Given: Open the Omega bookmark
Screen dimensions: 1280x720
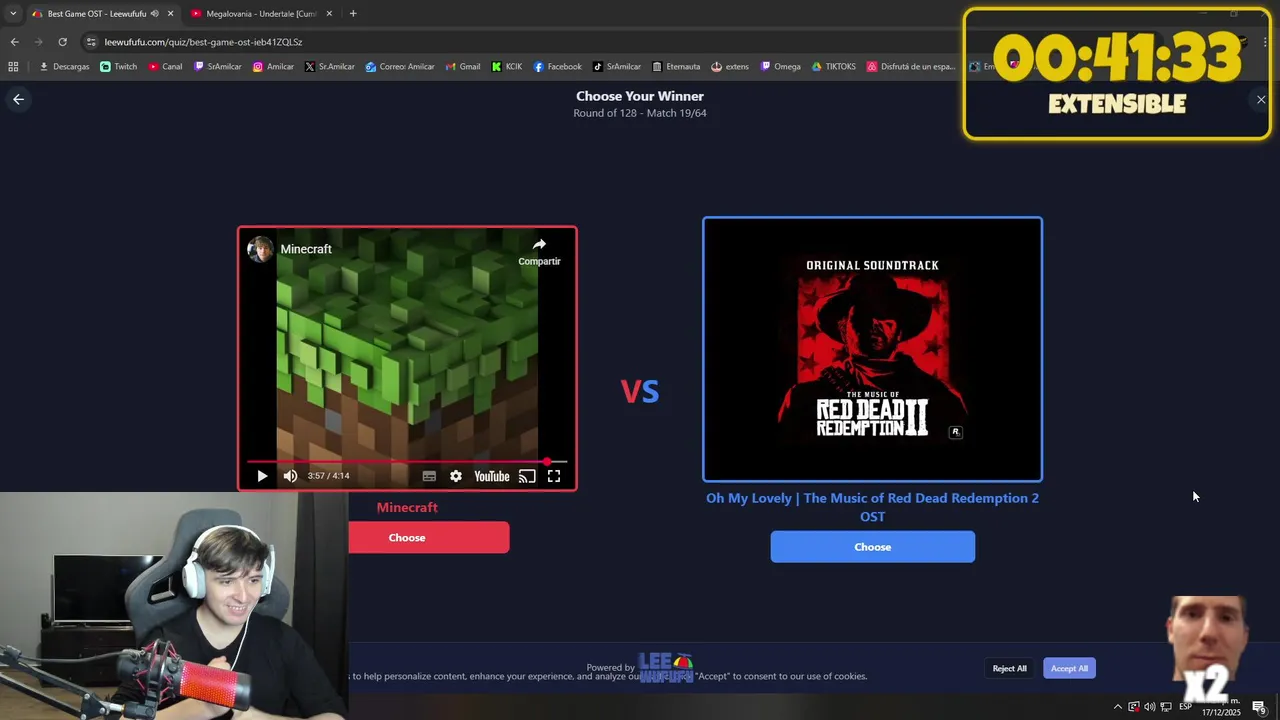Looking at the screenshot, I should pos(781,67).
